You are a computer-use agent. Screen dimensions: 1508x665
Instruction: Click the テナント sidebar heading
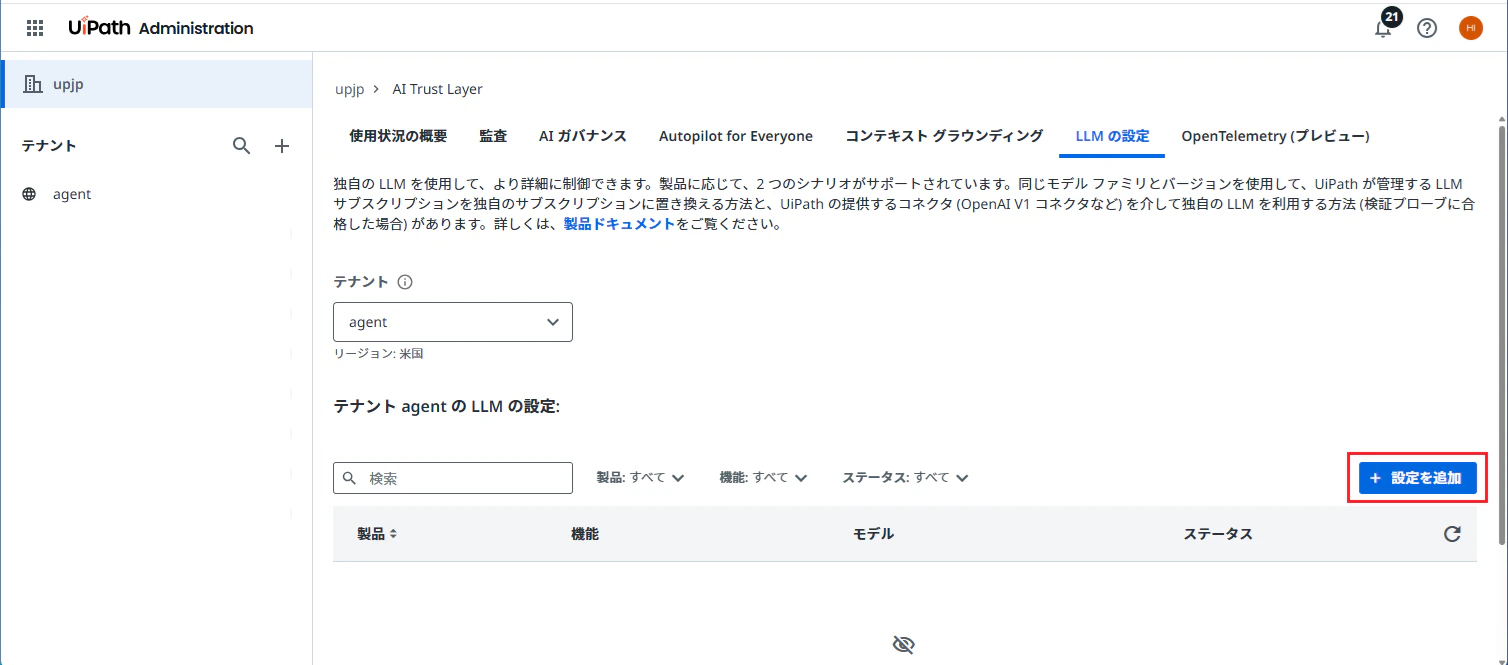tap(49, 146)
